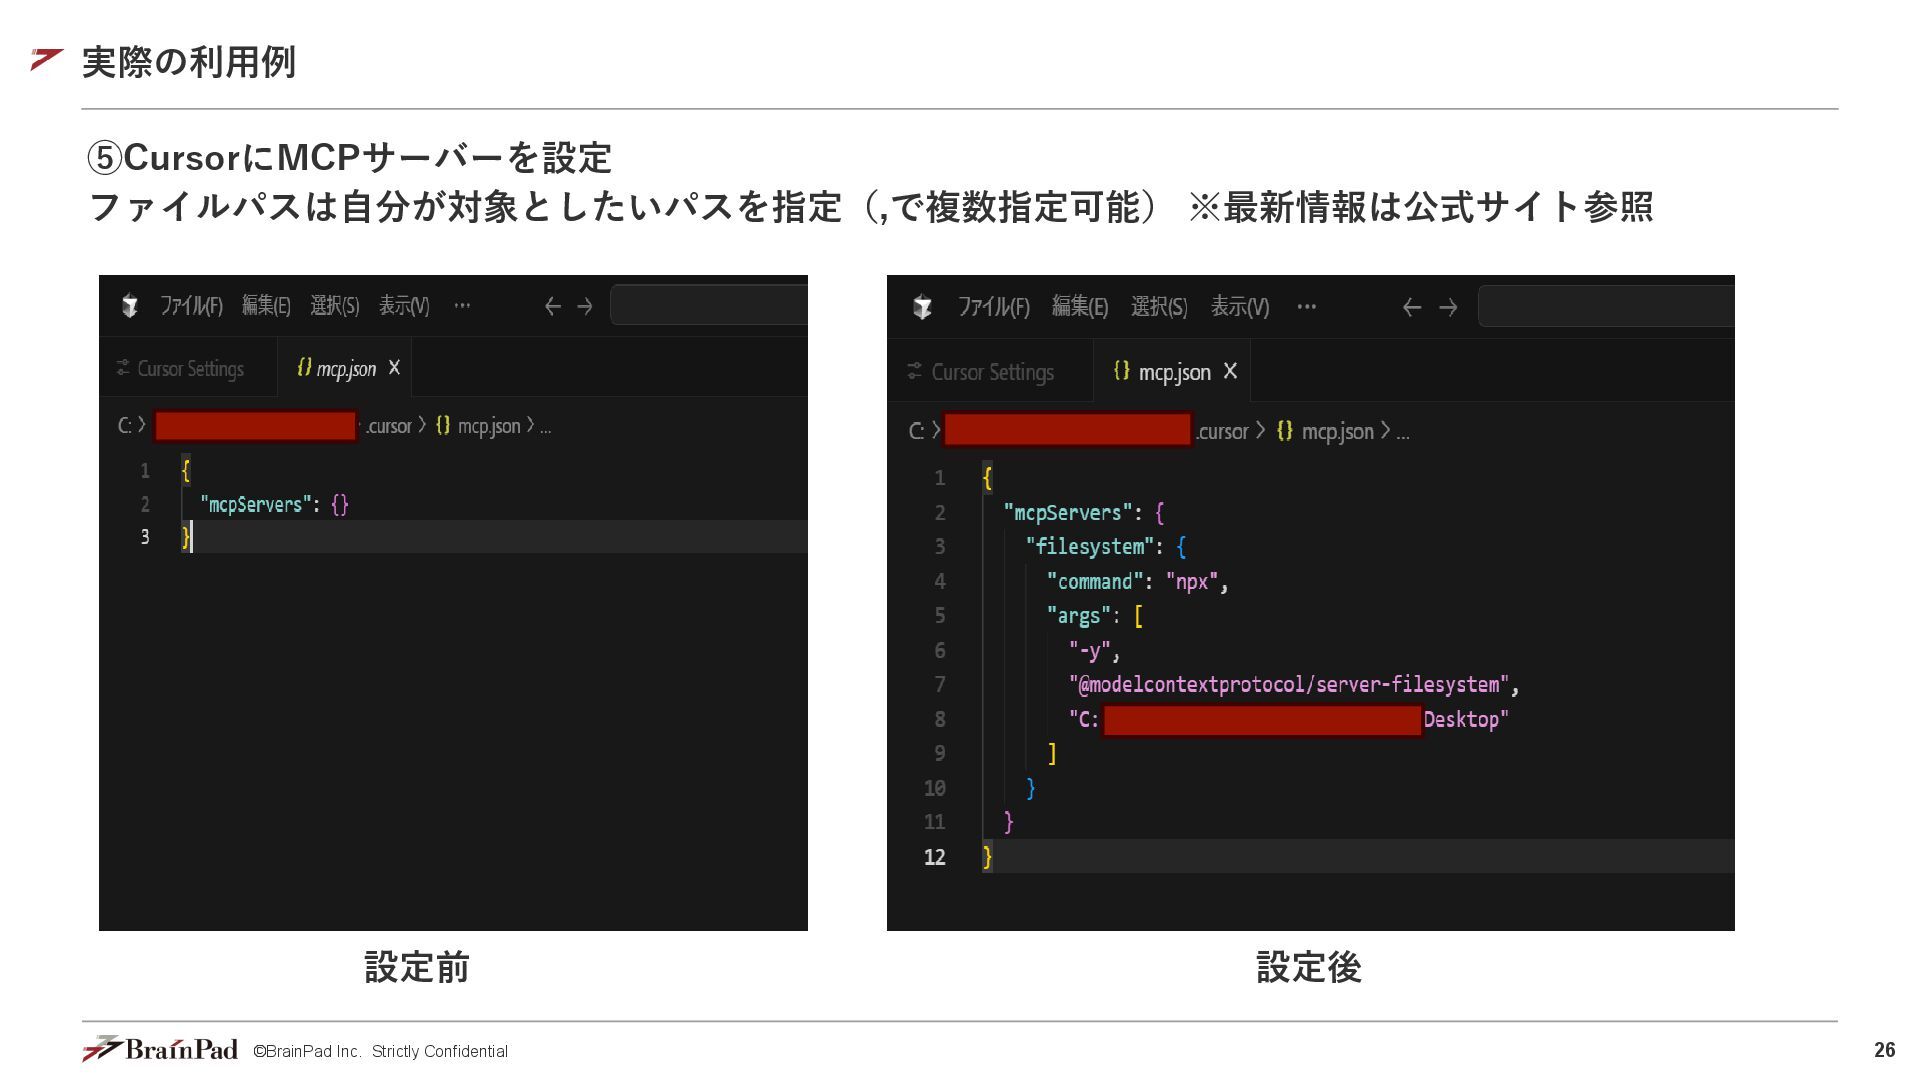This screenshot has width=1920, height=1080.
Task: Expand the overflow menu dots in left window
Action: [x=461, y=306]
